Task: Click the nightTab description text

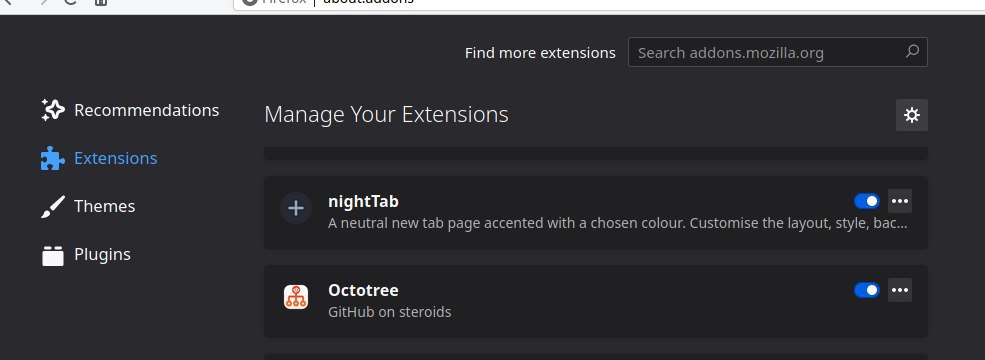Action: (x=618, y=223)
